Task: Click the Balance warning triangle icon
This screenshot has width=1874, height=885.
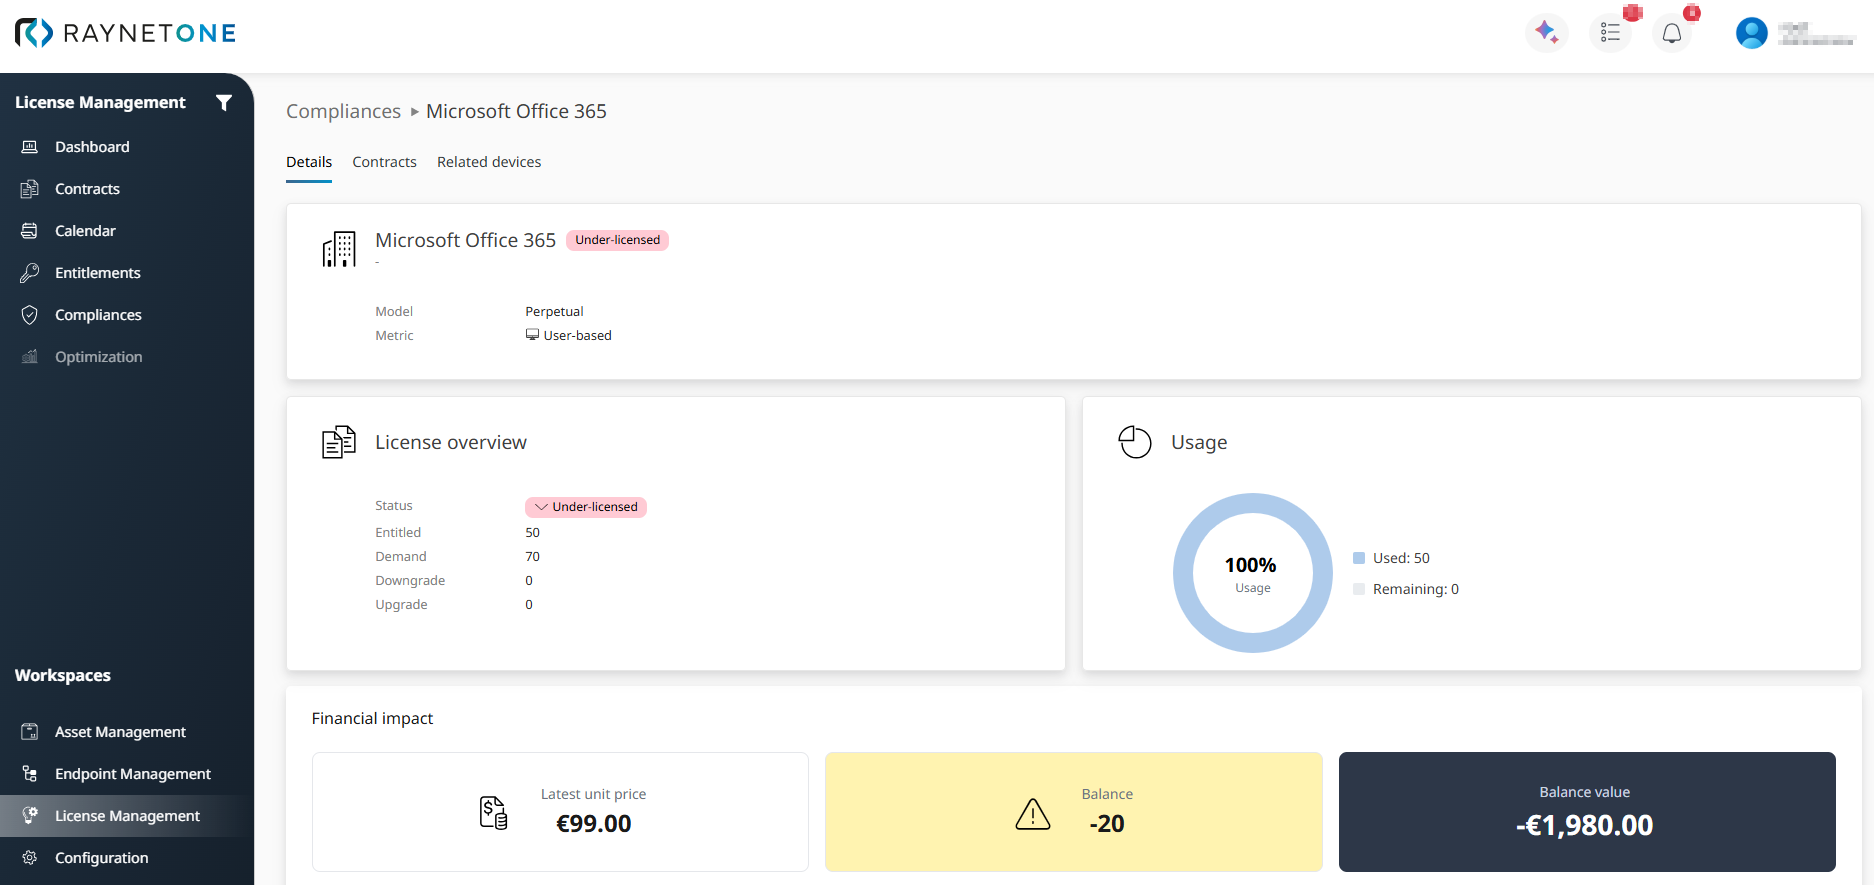Action: (x=1033, y=814)
